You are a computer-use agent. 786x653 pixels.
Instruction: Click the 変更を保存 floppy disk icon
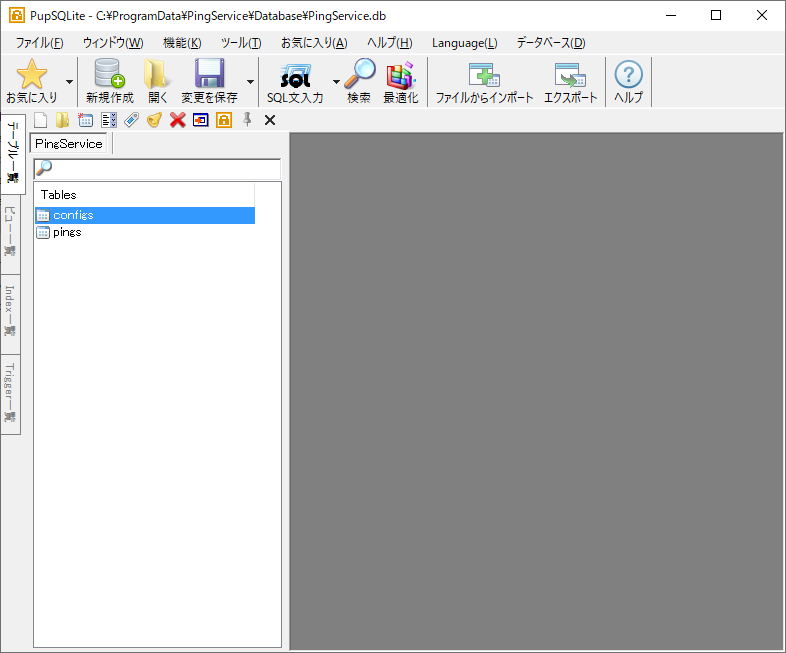pyautogui.click(x=209, y=75)
